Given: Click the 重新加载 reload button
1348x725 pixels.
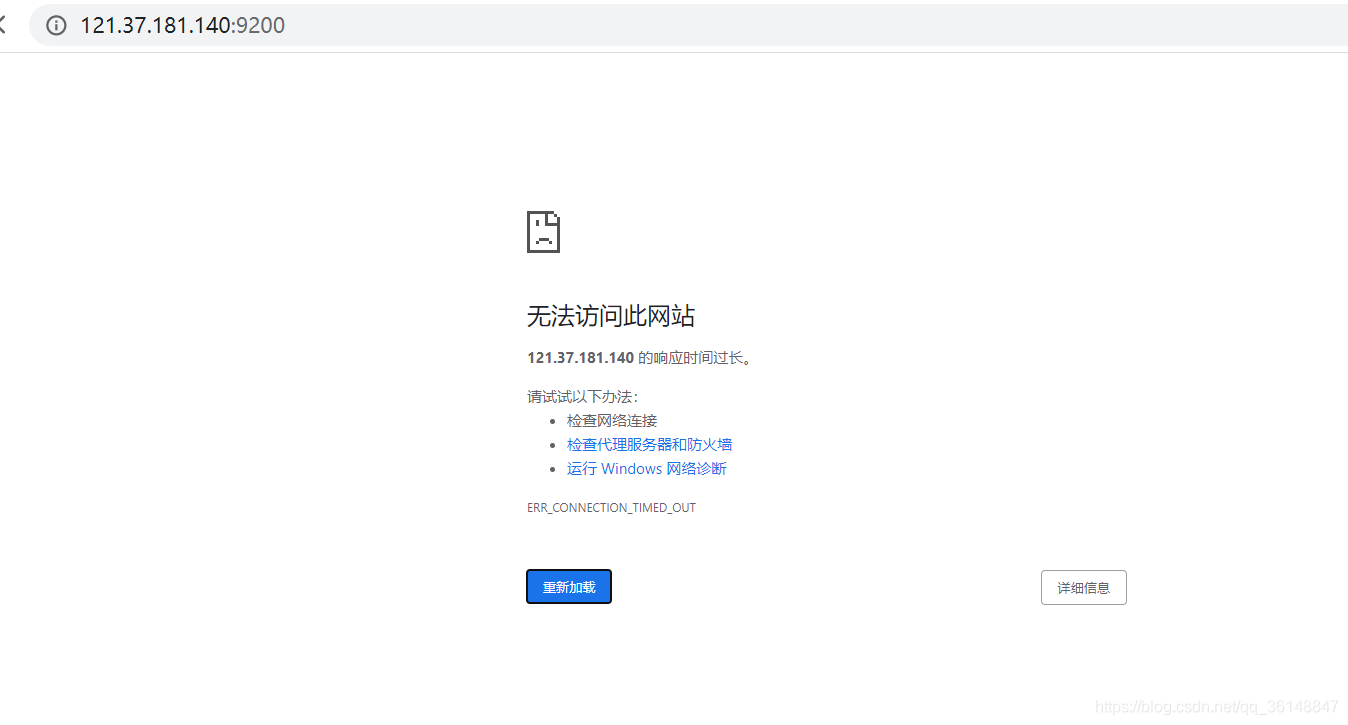Looking at the screenshot, I should tap(569, 587).
